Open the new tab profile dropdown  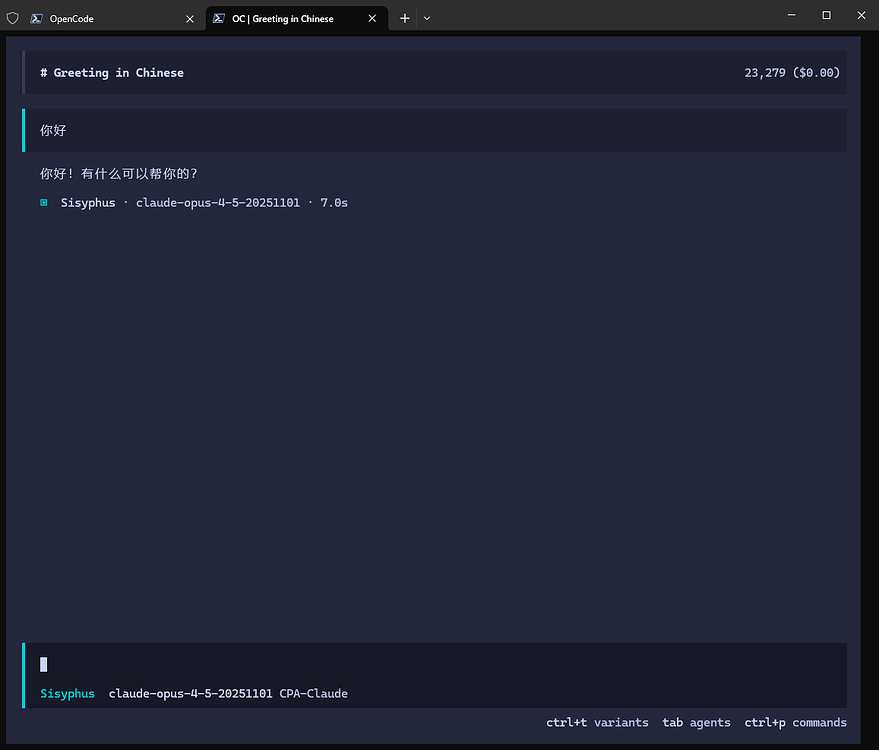(427, 18)
